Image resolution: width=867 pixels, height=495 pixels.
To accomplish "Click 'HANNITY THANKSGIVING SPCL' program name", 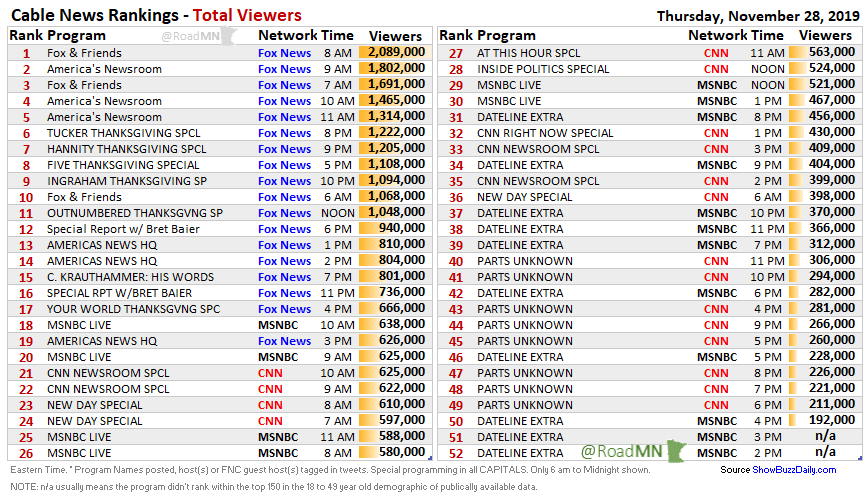I will pos(127,149).
